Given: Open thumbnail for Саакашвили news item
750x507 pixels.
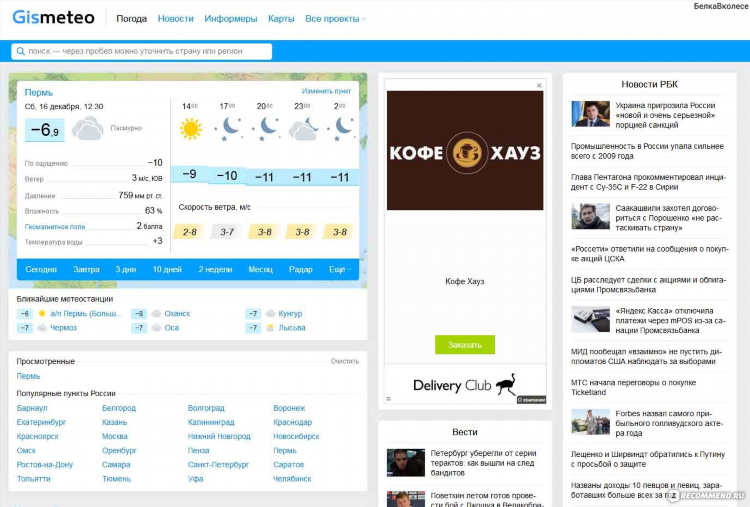Looking at the screenshot, I should [x=590, y=216].
